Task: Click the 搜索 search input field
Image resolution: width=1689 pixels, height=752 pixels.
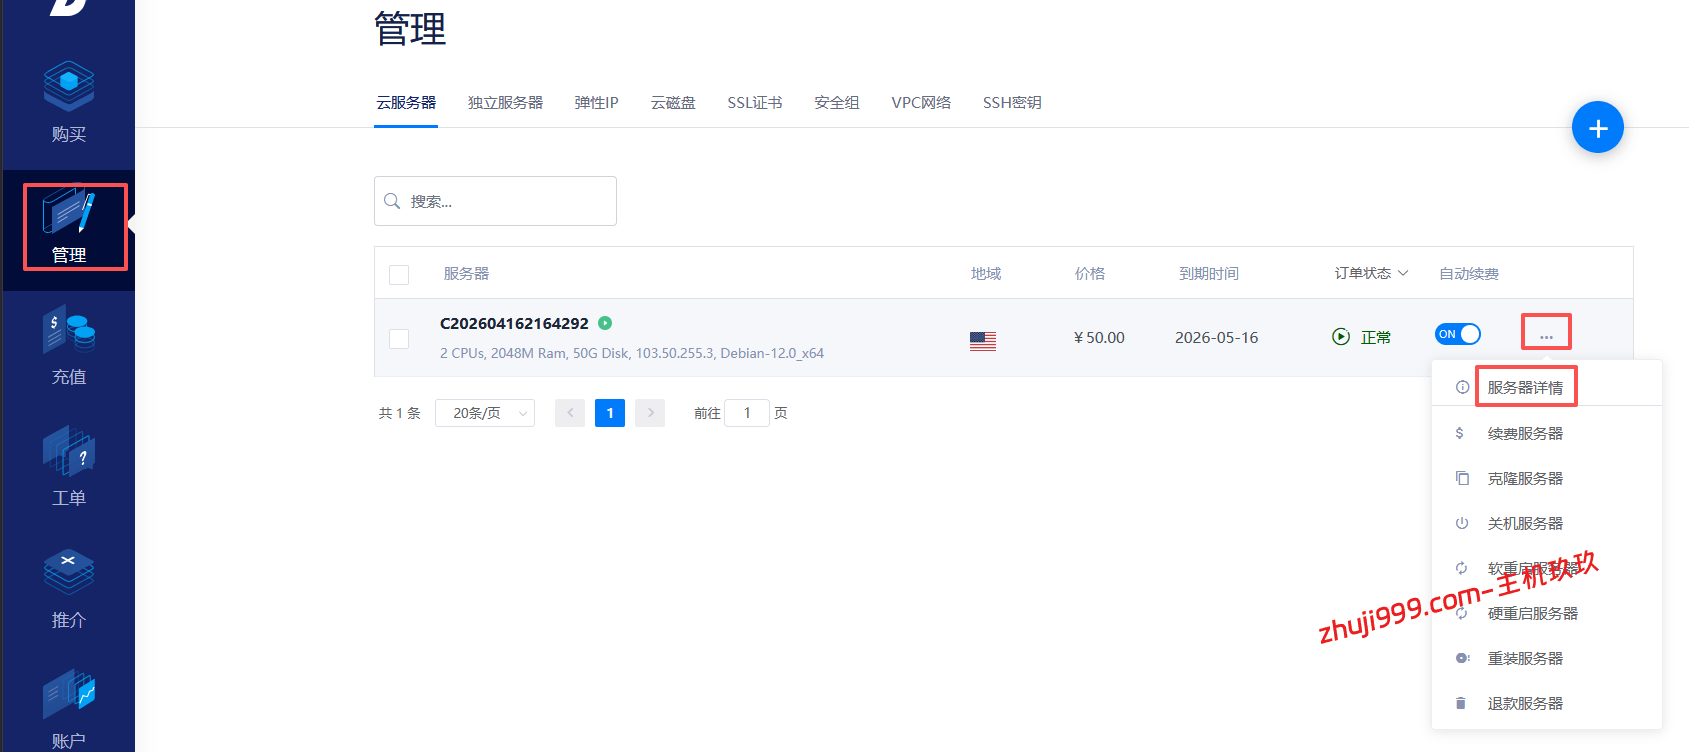Action: point(505,201)
